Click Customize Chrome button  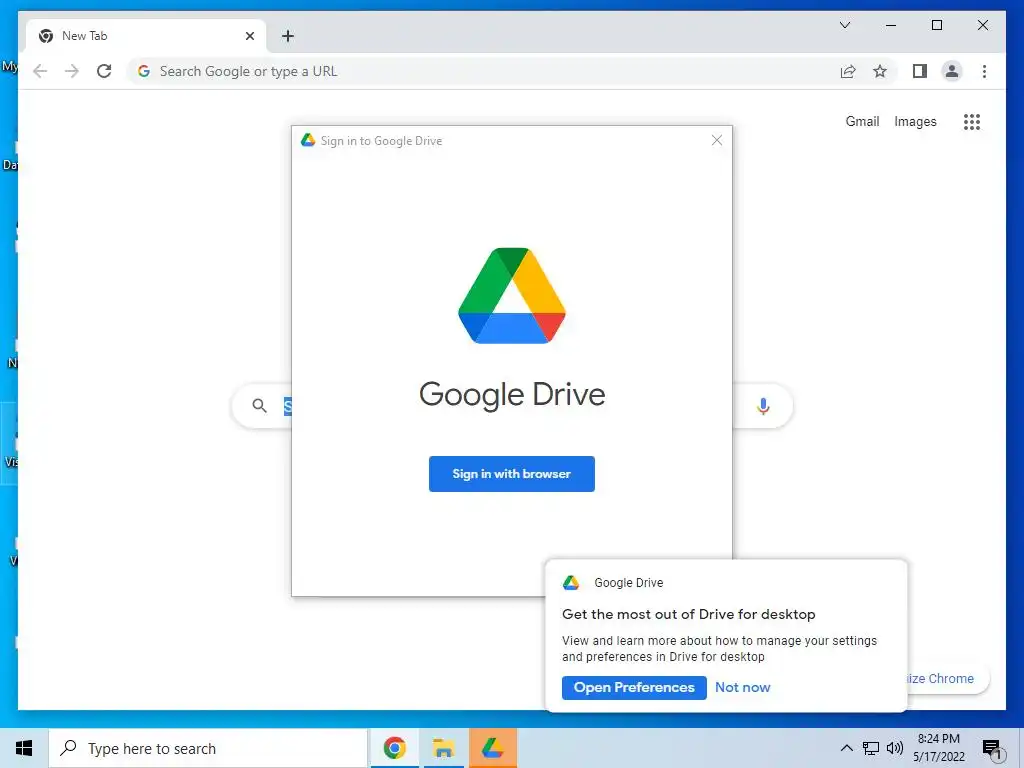(946, 679)
